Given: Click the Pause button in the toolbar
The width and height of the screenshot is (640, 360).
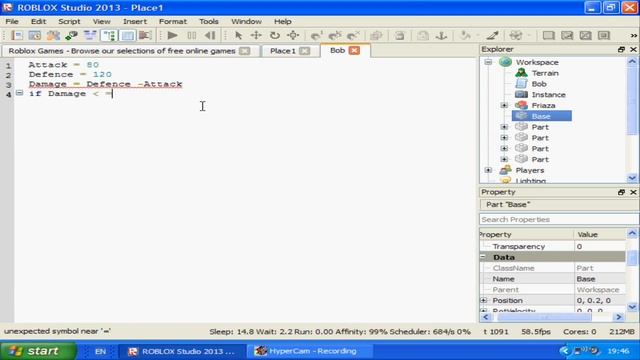Looking at the screenshot, I should 191,36.
